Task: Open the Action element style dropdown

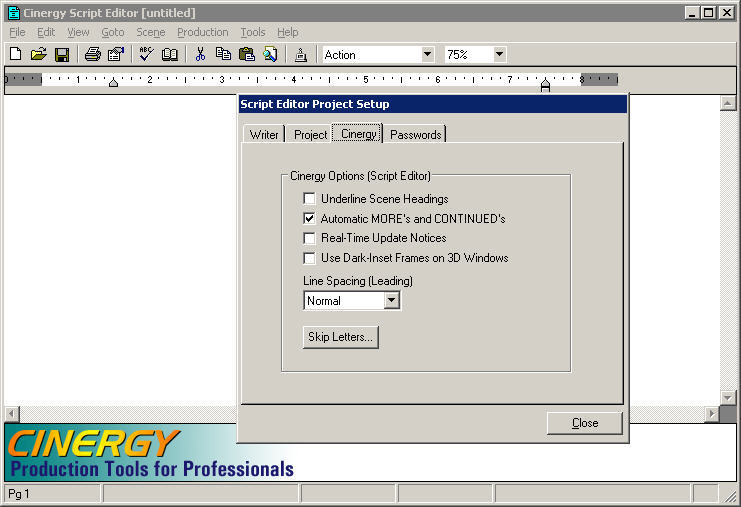Action: click(x=427, y=54)
